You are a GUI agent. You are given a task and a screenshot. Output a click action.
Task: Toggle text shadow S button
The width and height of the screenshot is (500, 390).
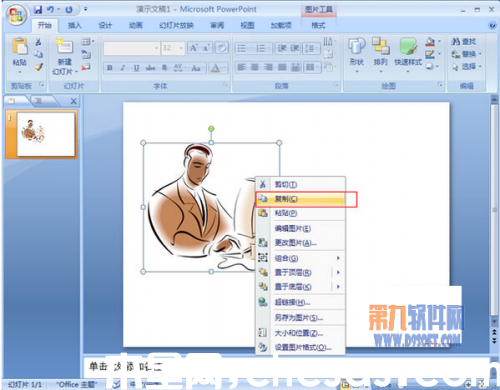tap(164, 68)
